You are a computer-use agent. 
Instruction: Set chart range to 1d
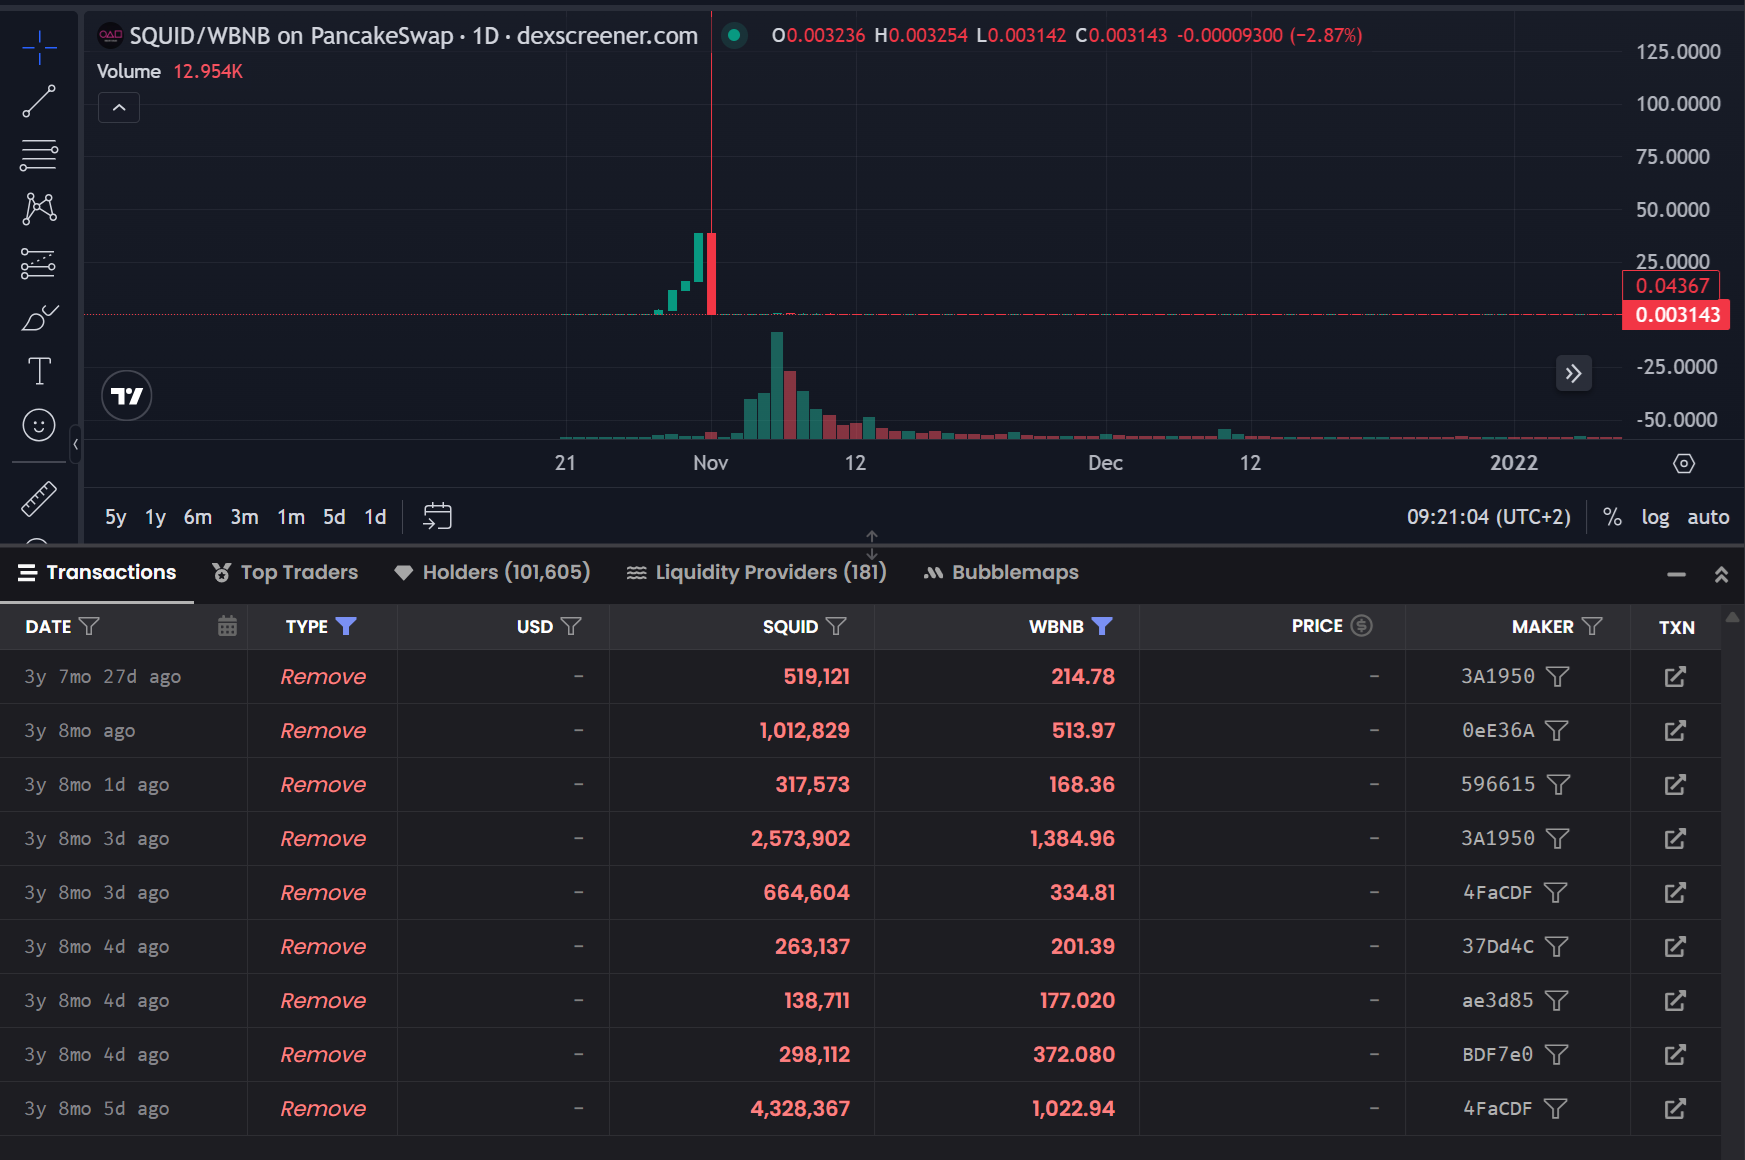click(x=375, y=517)
